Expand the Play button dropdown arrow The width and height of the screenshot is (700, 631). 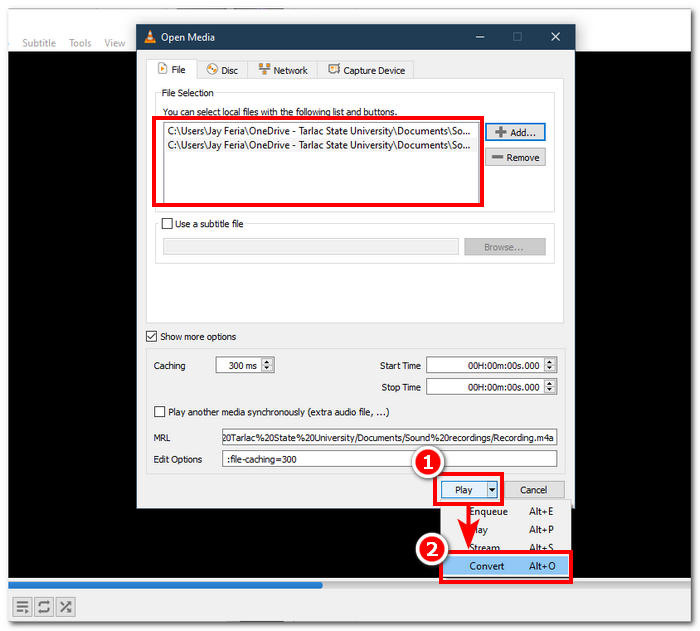[x=492, y=490]
